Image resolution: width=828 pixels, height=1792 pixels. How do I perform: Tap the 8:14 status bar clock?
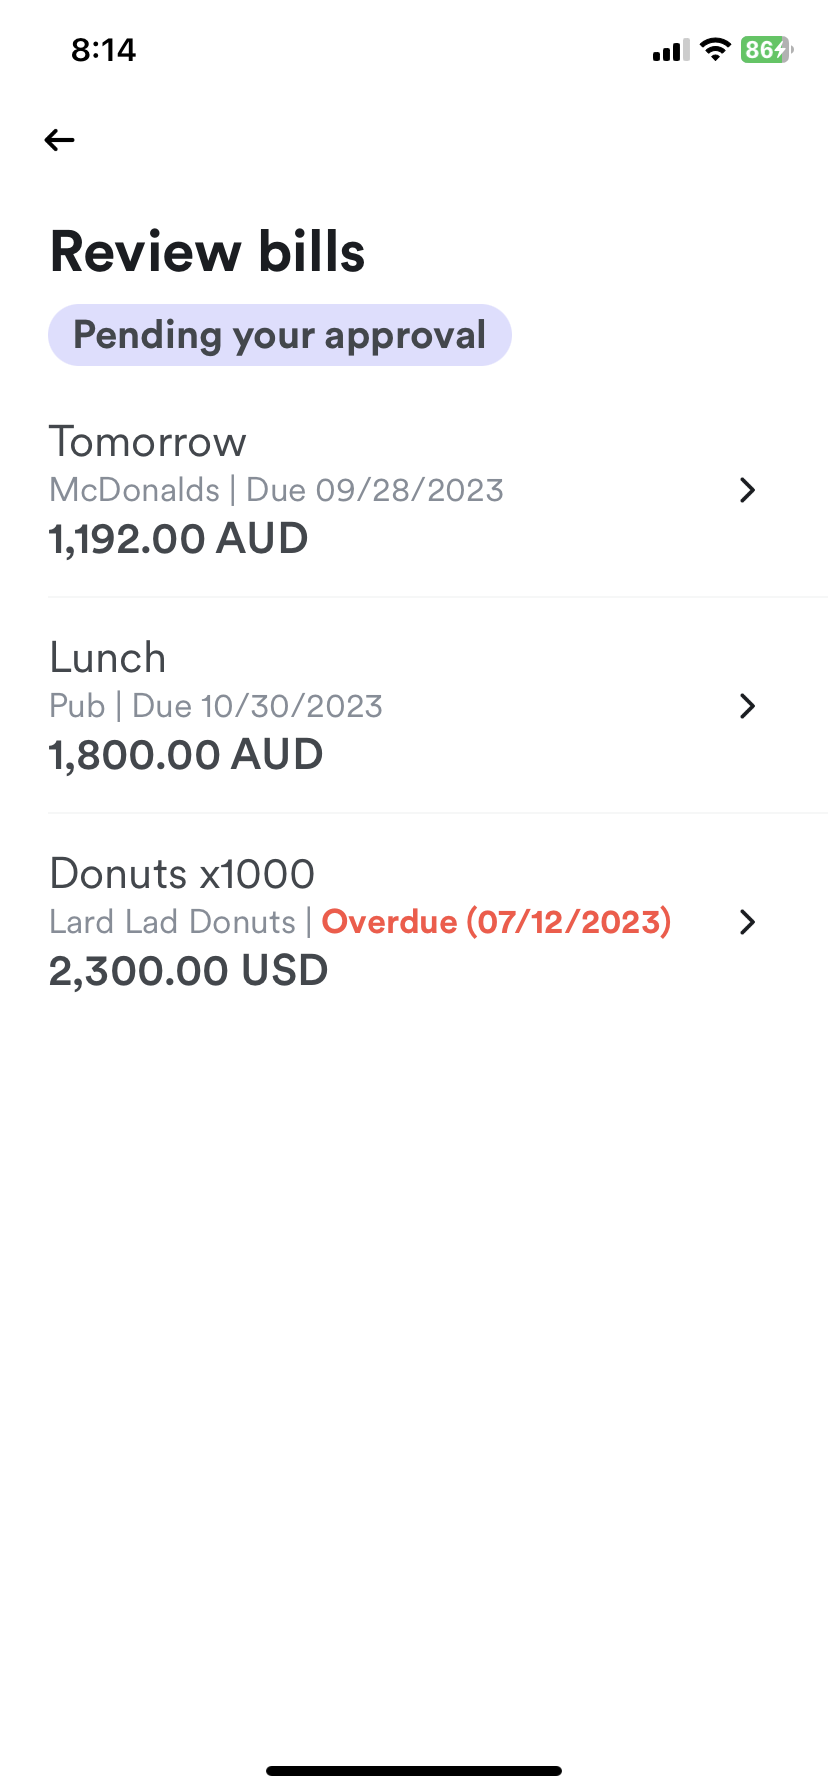click(x=103, y=50)
